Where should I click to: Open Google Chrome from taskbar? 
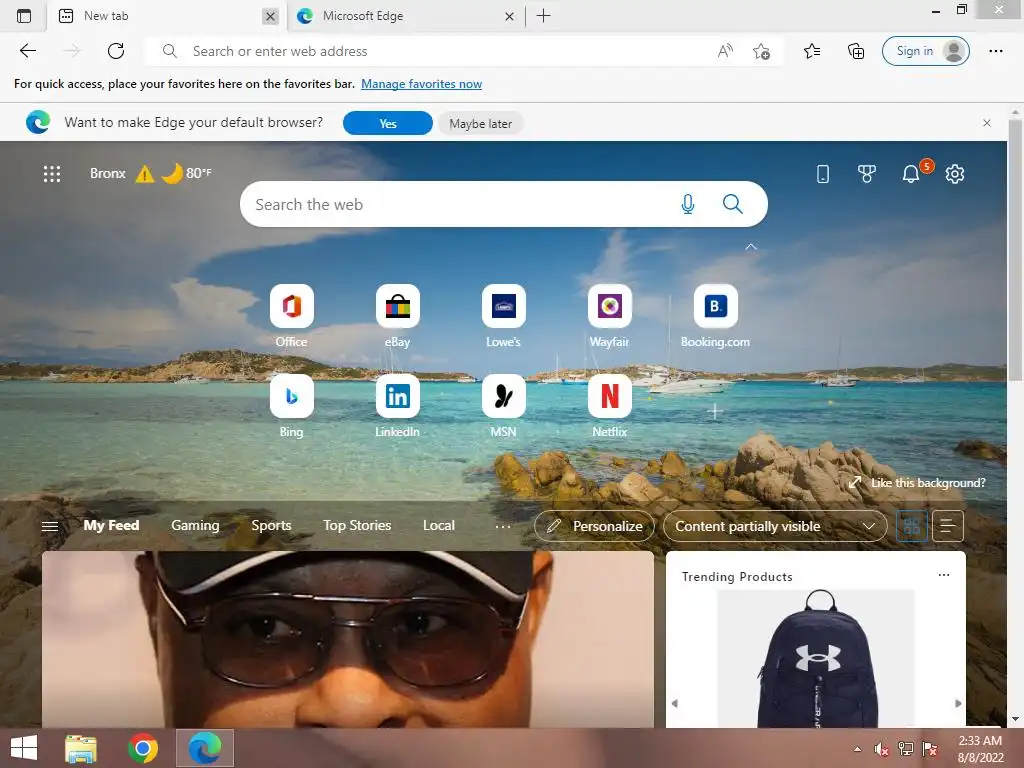click(x=143, y=748)
